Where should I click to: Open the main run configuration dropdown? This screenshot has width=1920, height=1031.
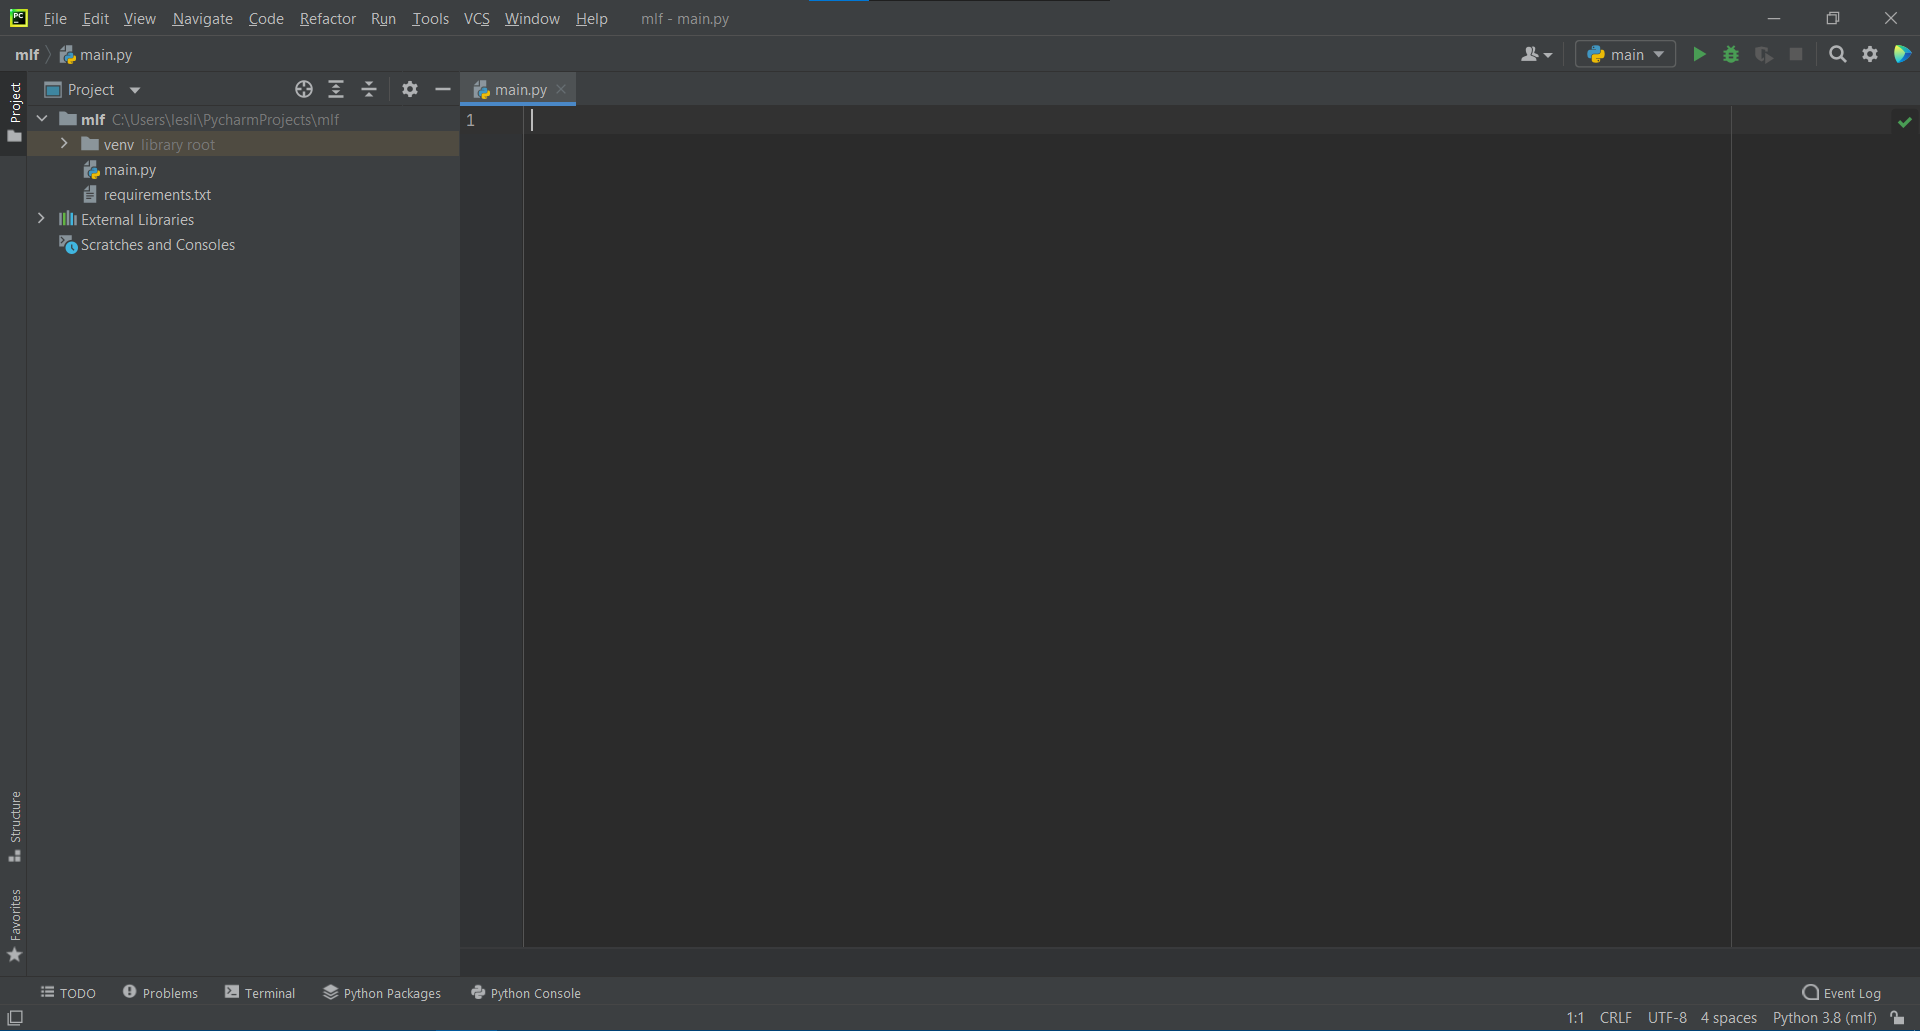[1625, 55]
